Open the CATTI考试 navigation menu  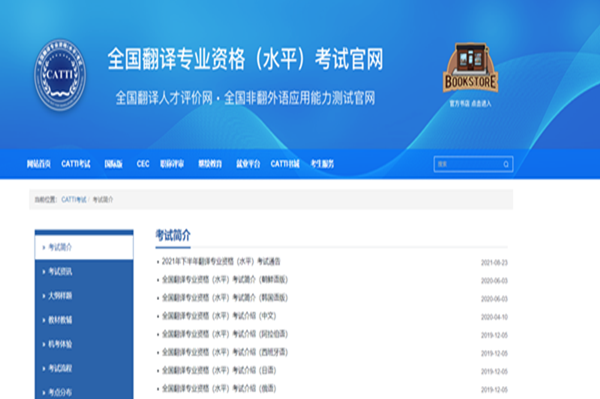tap(76, 164)
